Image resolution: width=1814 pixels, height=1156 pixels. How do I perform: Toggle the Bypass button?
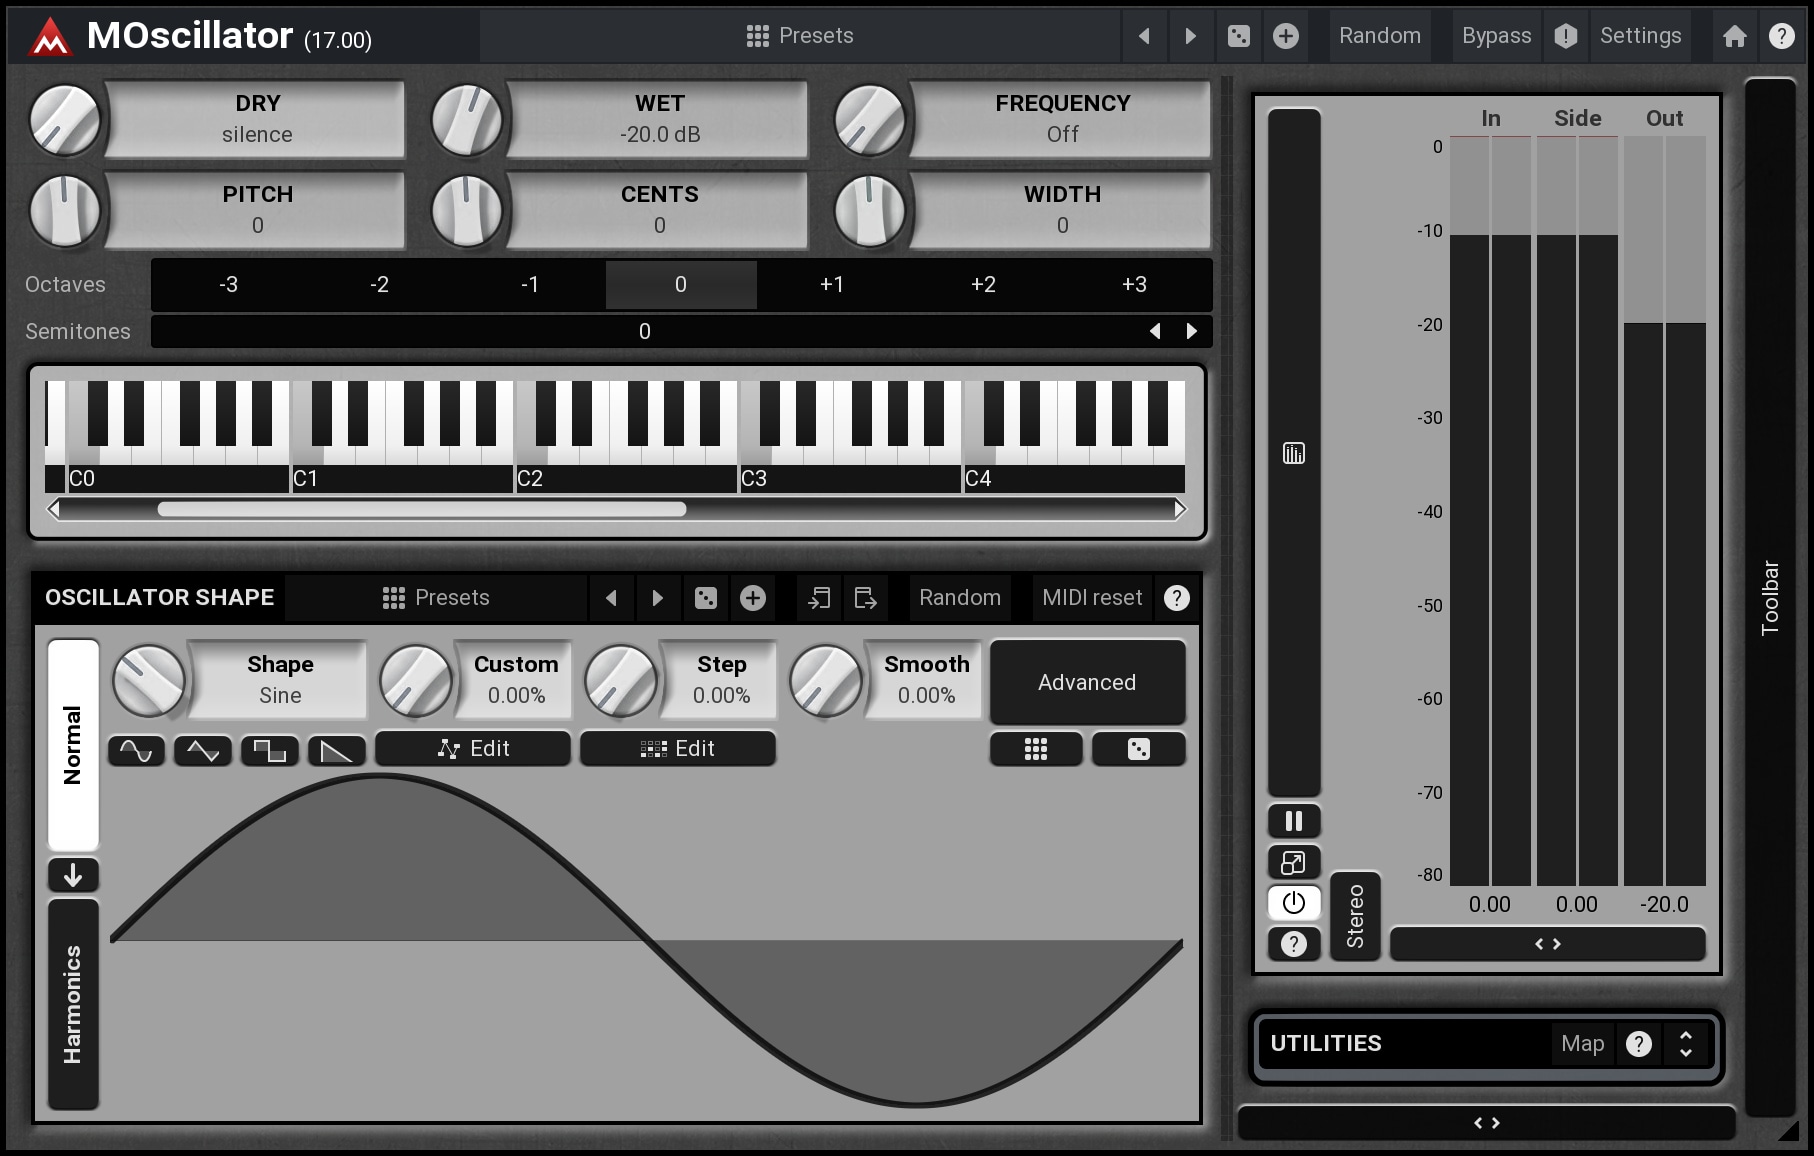click(x=1496, y=36)
